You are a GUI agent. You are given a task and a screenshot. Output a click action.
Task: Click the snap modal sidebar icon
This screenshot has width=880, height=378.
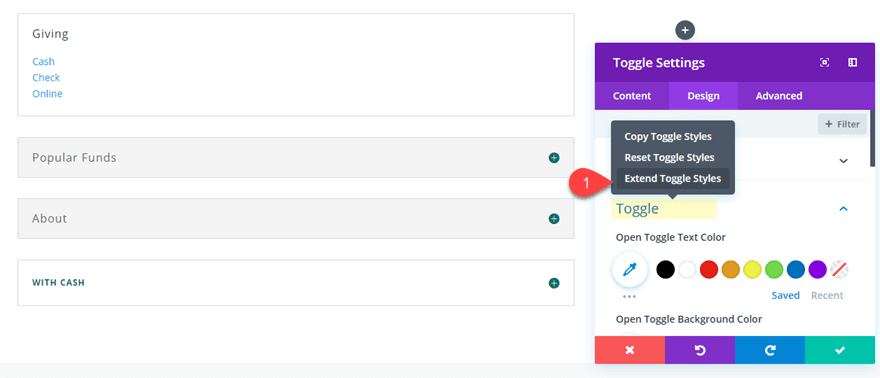852,62
